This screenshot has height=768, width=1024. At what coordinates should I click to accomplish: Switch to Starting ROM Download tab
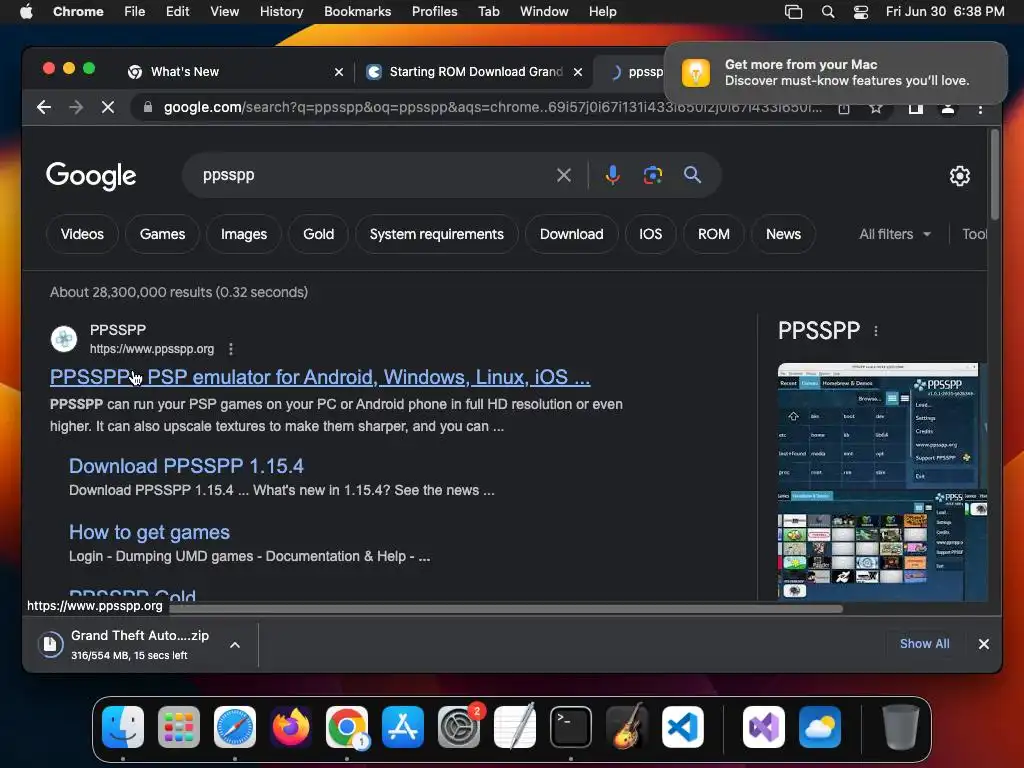475,72
